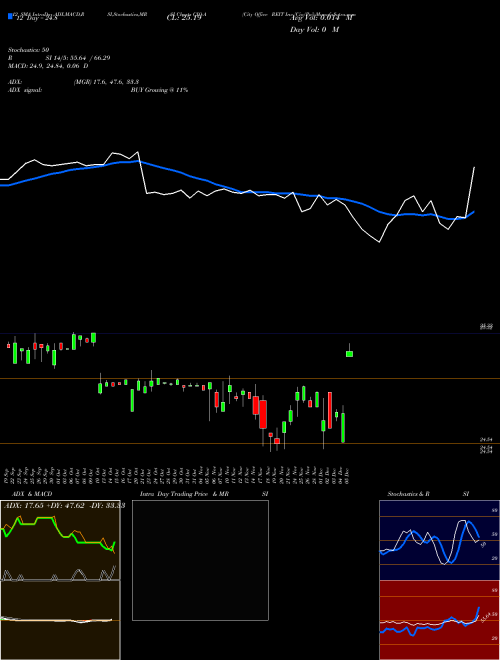Click the 'Intra Day Trading Price & MR' title

click(184, 494)
